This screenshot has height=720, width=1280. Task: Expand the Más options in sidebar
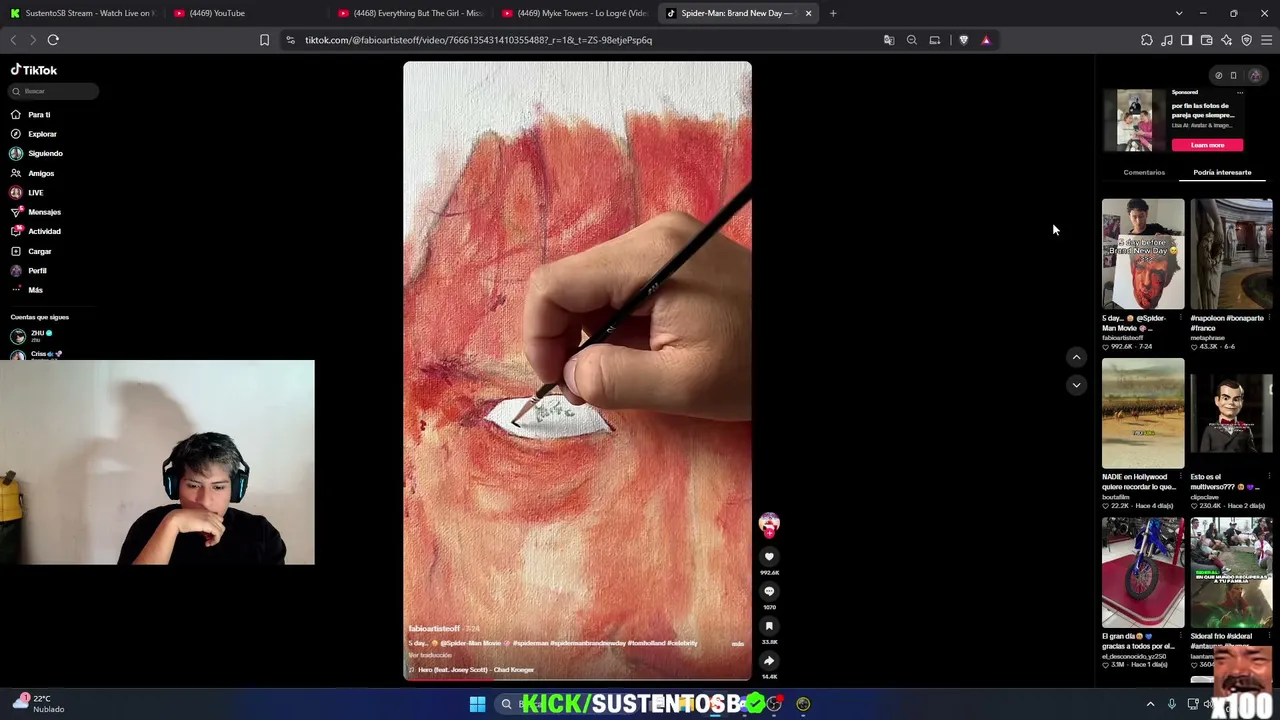35,290
